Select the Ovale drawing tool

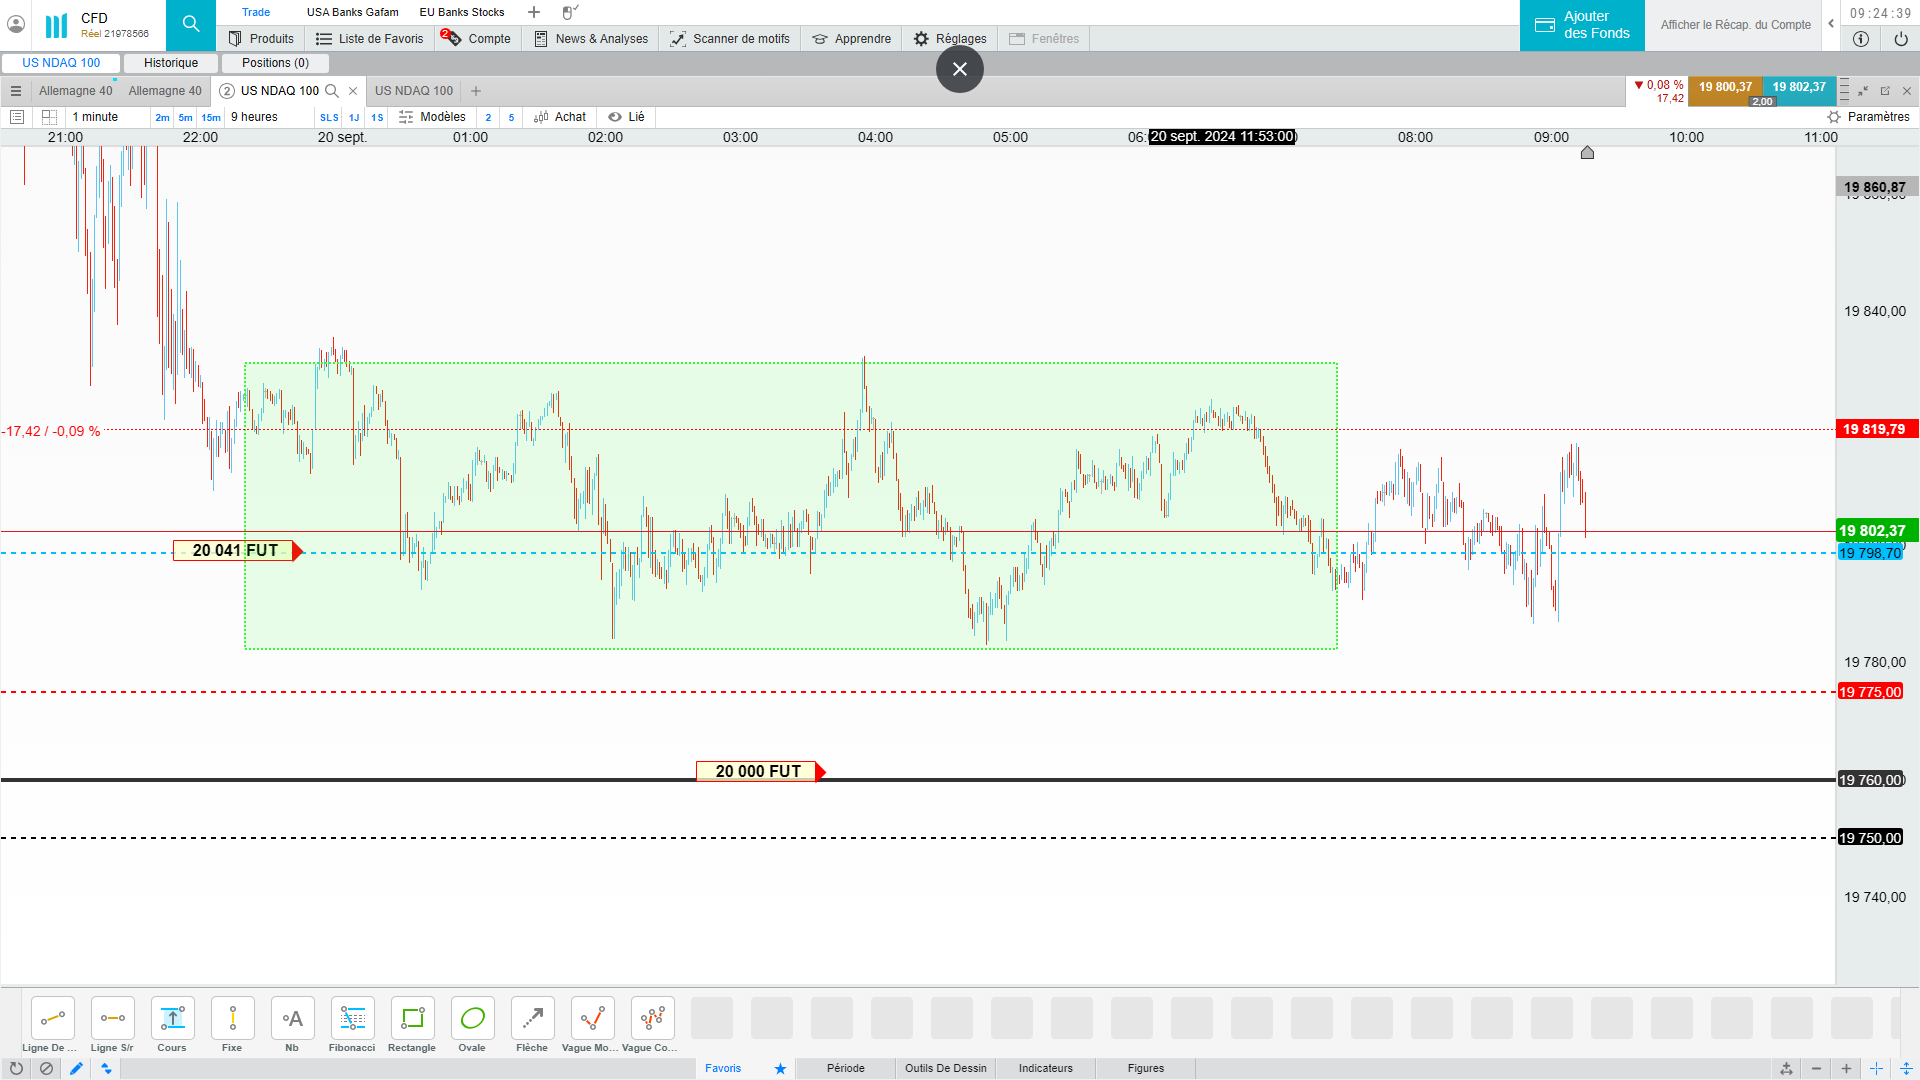[472, 1019]
